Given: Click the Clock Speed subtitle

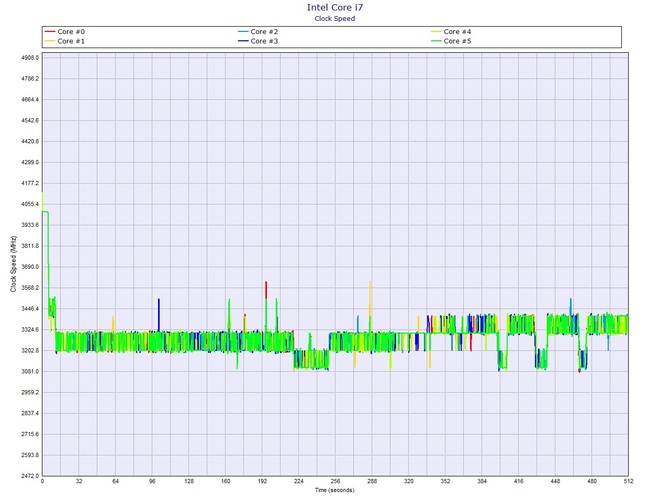Looking at the screenshot, I should [335, 18].
